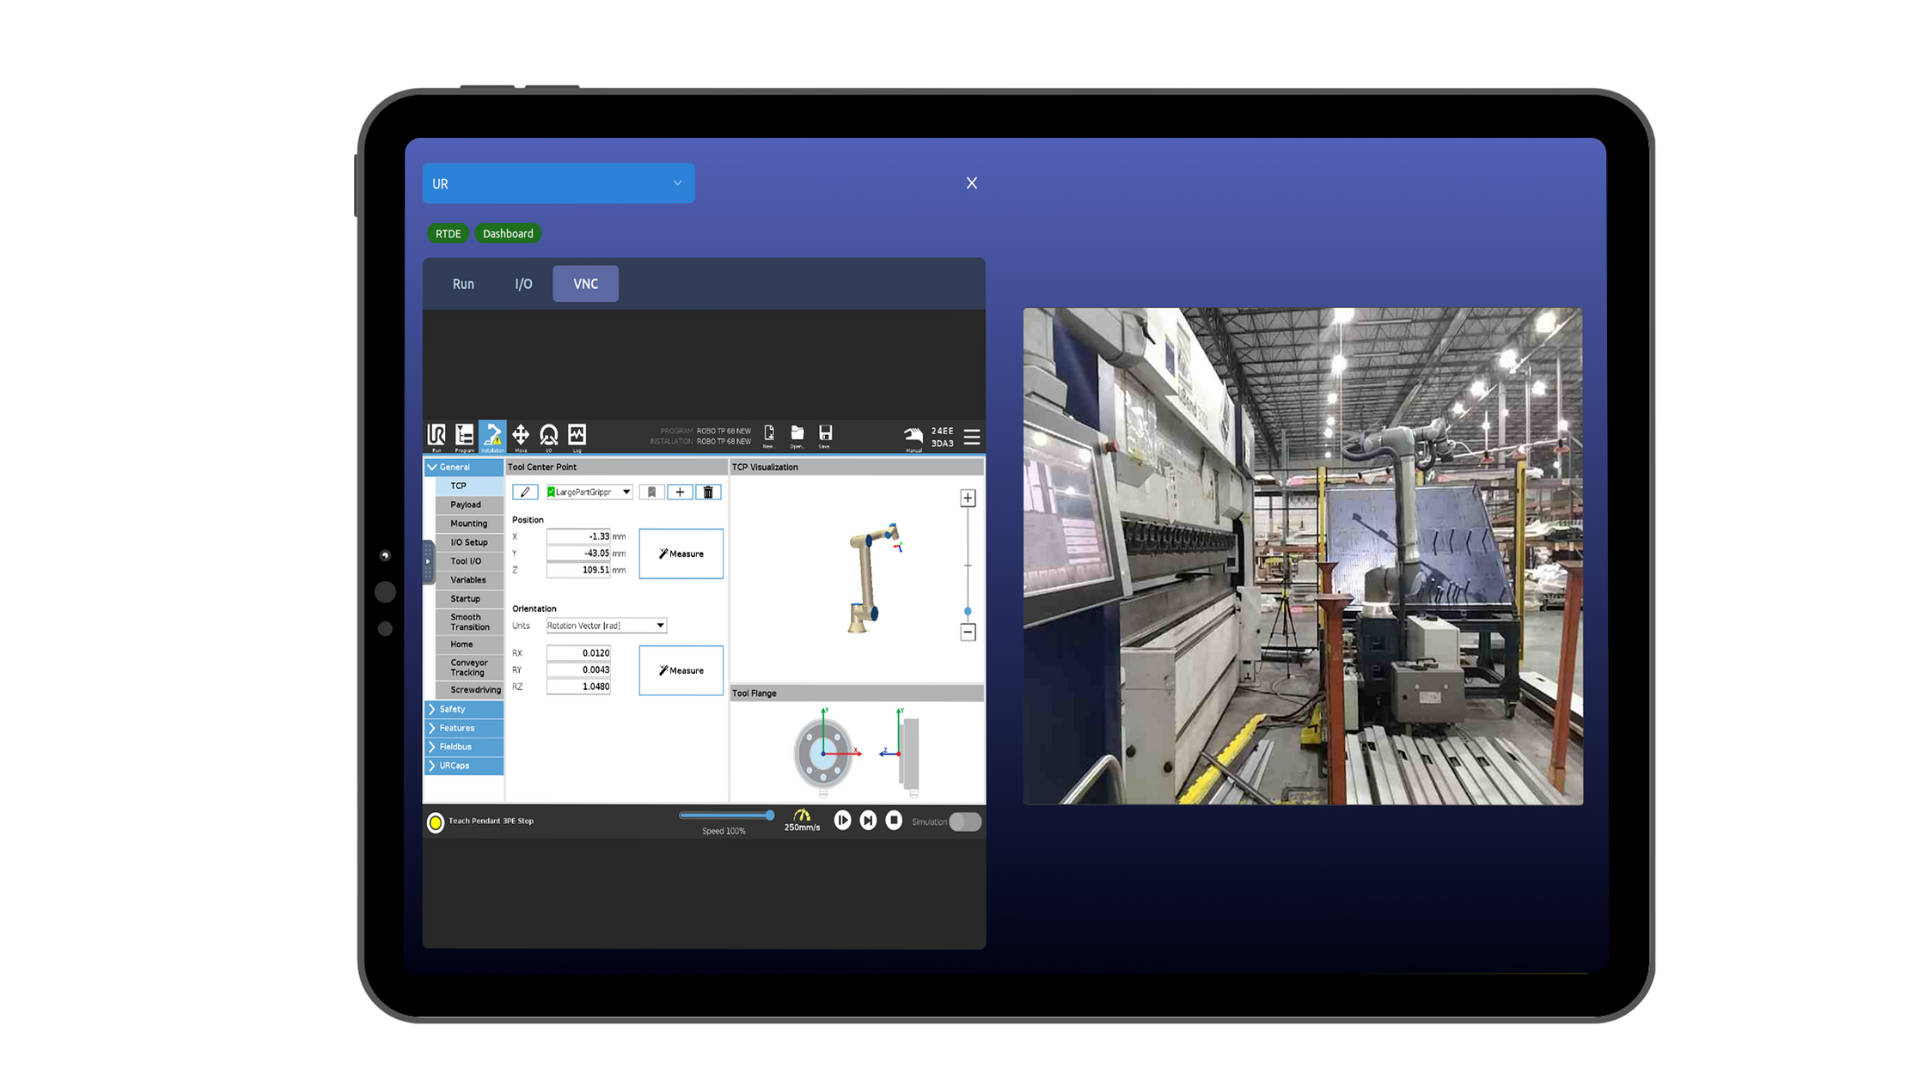This screenshot has width=1920, height=1080.
Task: Select the VNC tab
Action: 586,284
